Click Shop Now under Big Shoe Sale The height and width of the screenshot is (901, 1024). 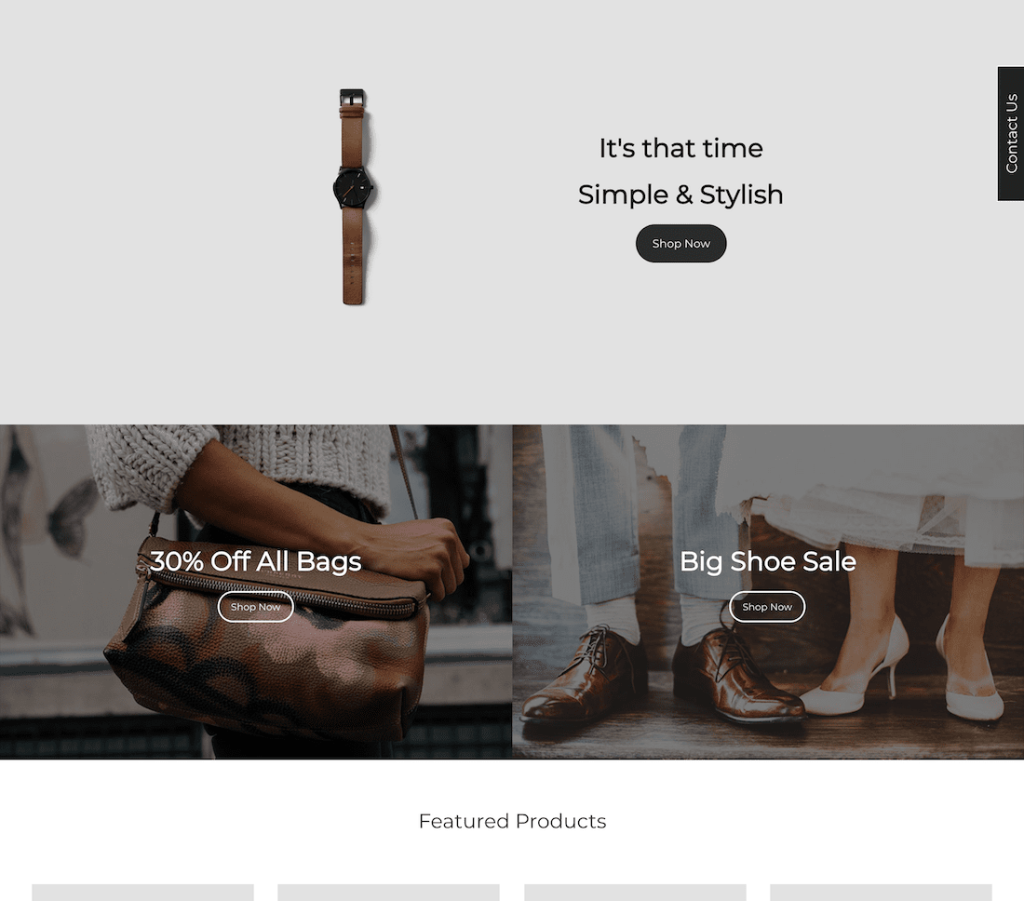(767, 607)
